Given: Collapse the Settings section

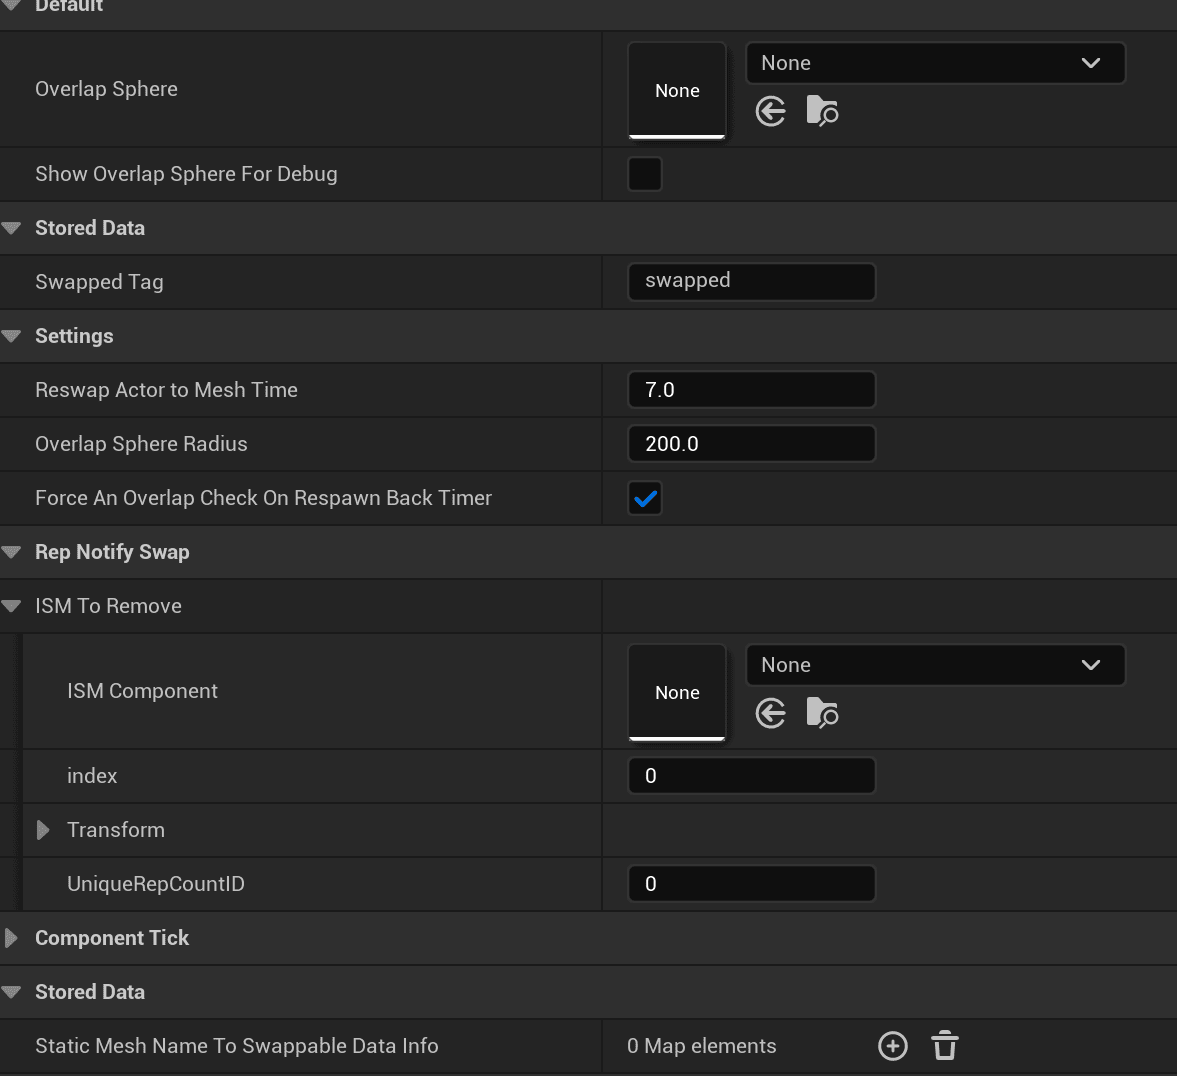Looking at the screenshot, I should [x=11, y=336].
